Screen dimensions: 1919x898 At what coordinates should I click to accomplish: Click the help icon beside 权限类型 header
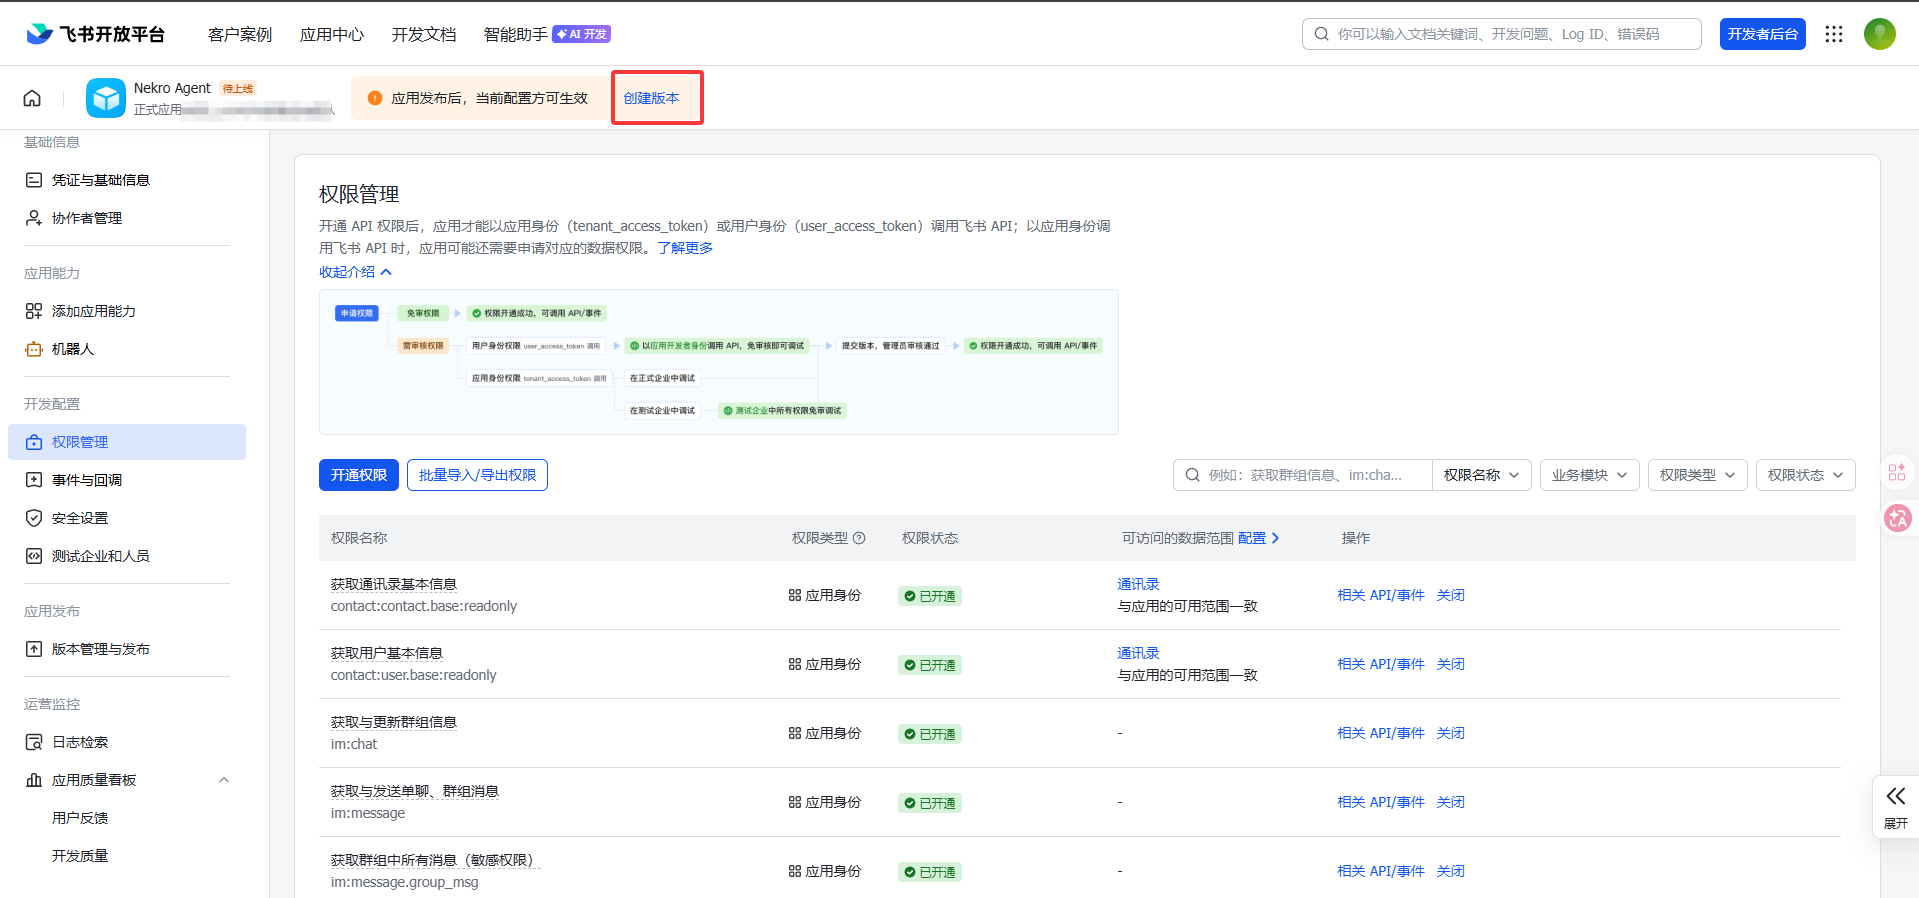tap(859, 538)
